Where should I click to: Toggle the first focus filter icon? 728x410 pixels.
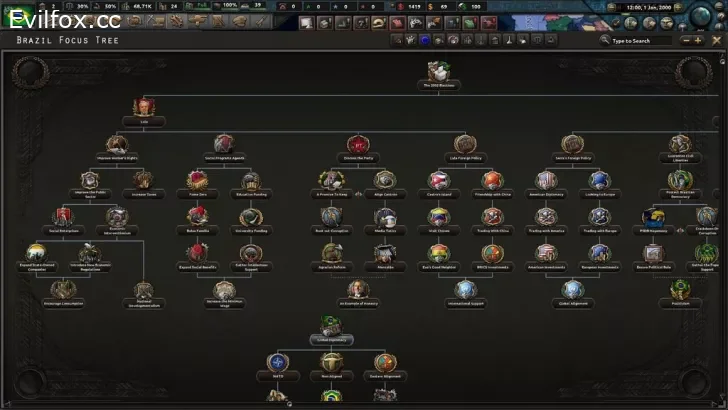[396, 40]
